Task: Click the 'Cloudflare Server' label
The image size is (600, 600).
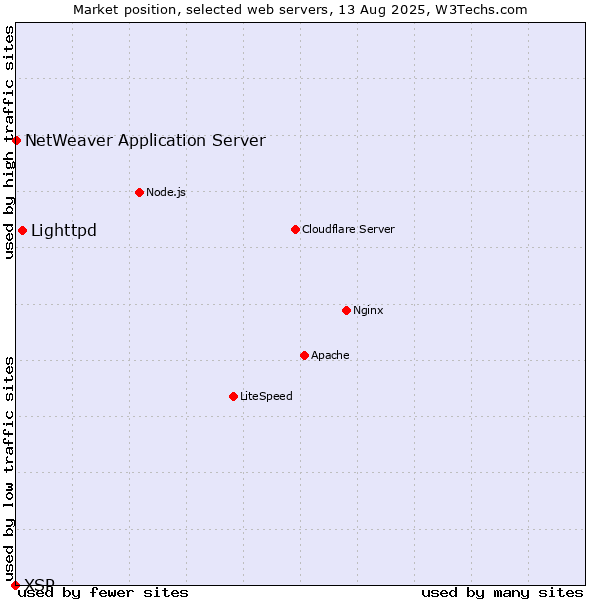Action: pos(348,229)
